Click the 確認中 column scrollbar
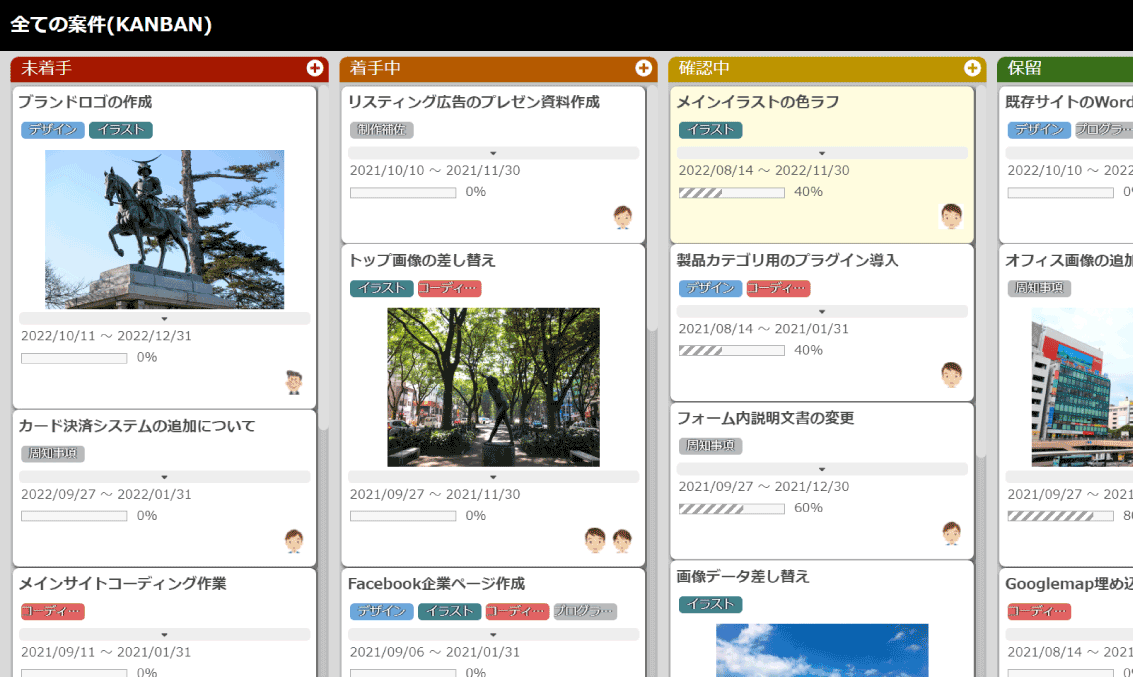This screenshot has width=1133, height=677. point(981,272)
